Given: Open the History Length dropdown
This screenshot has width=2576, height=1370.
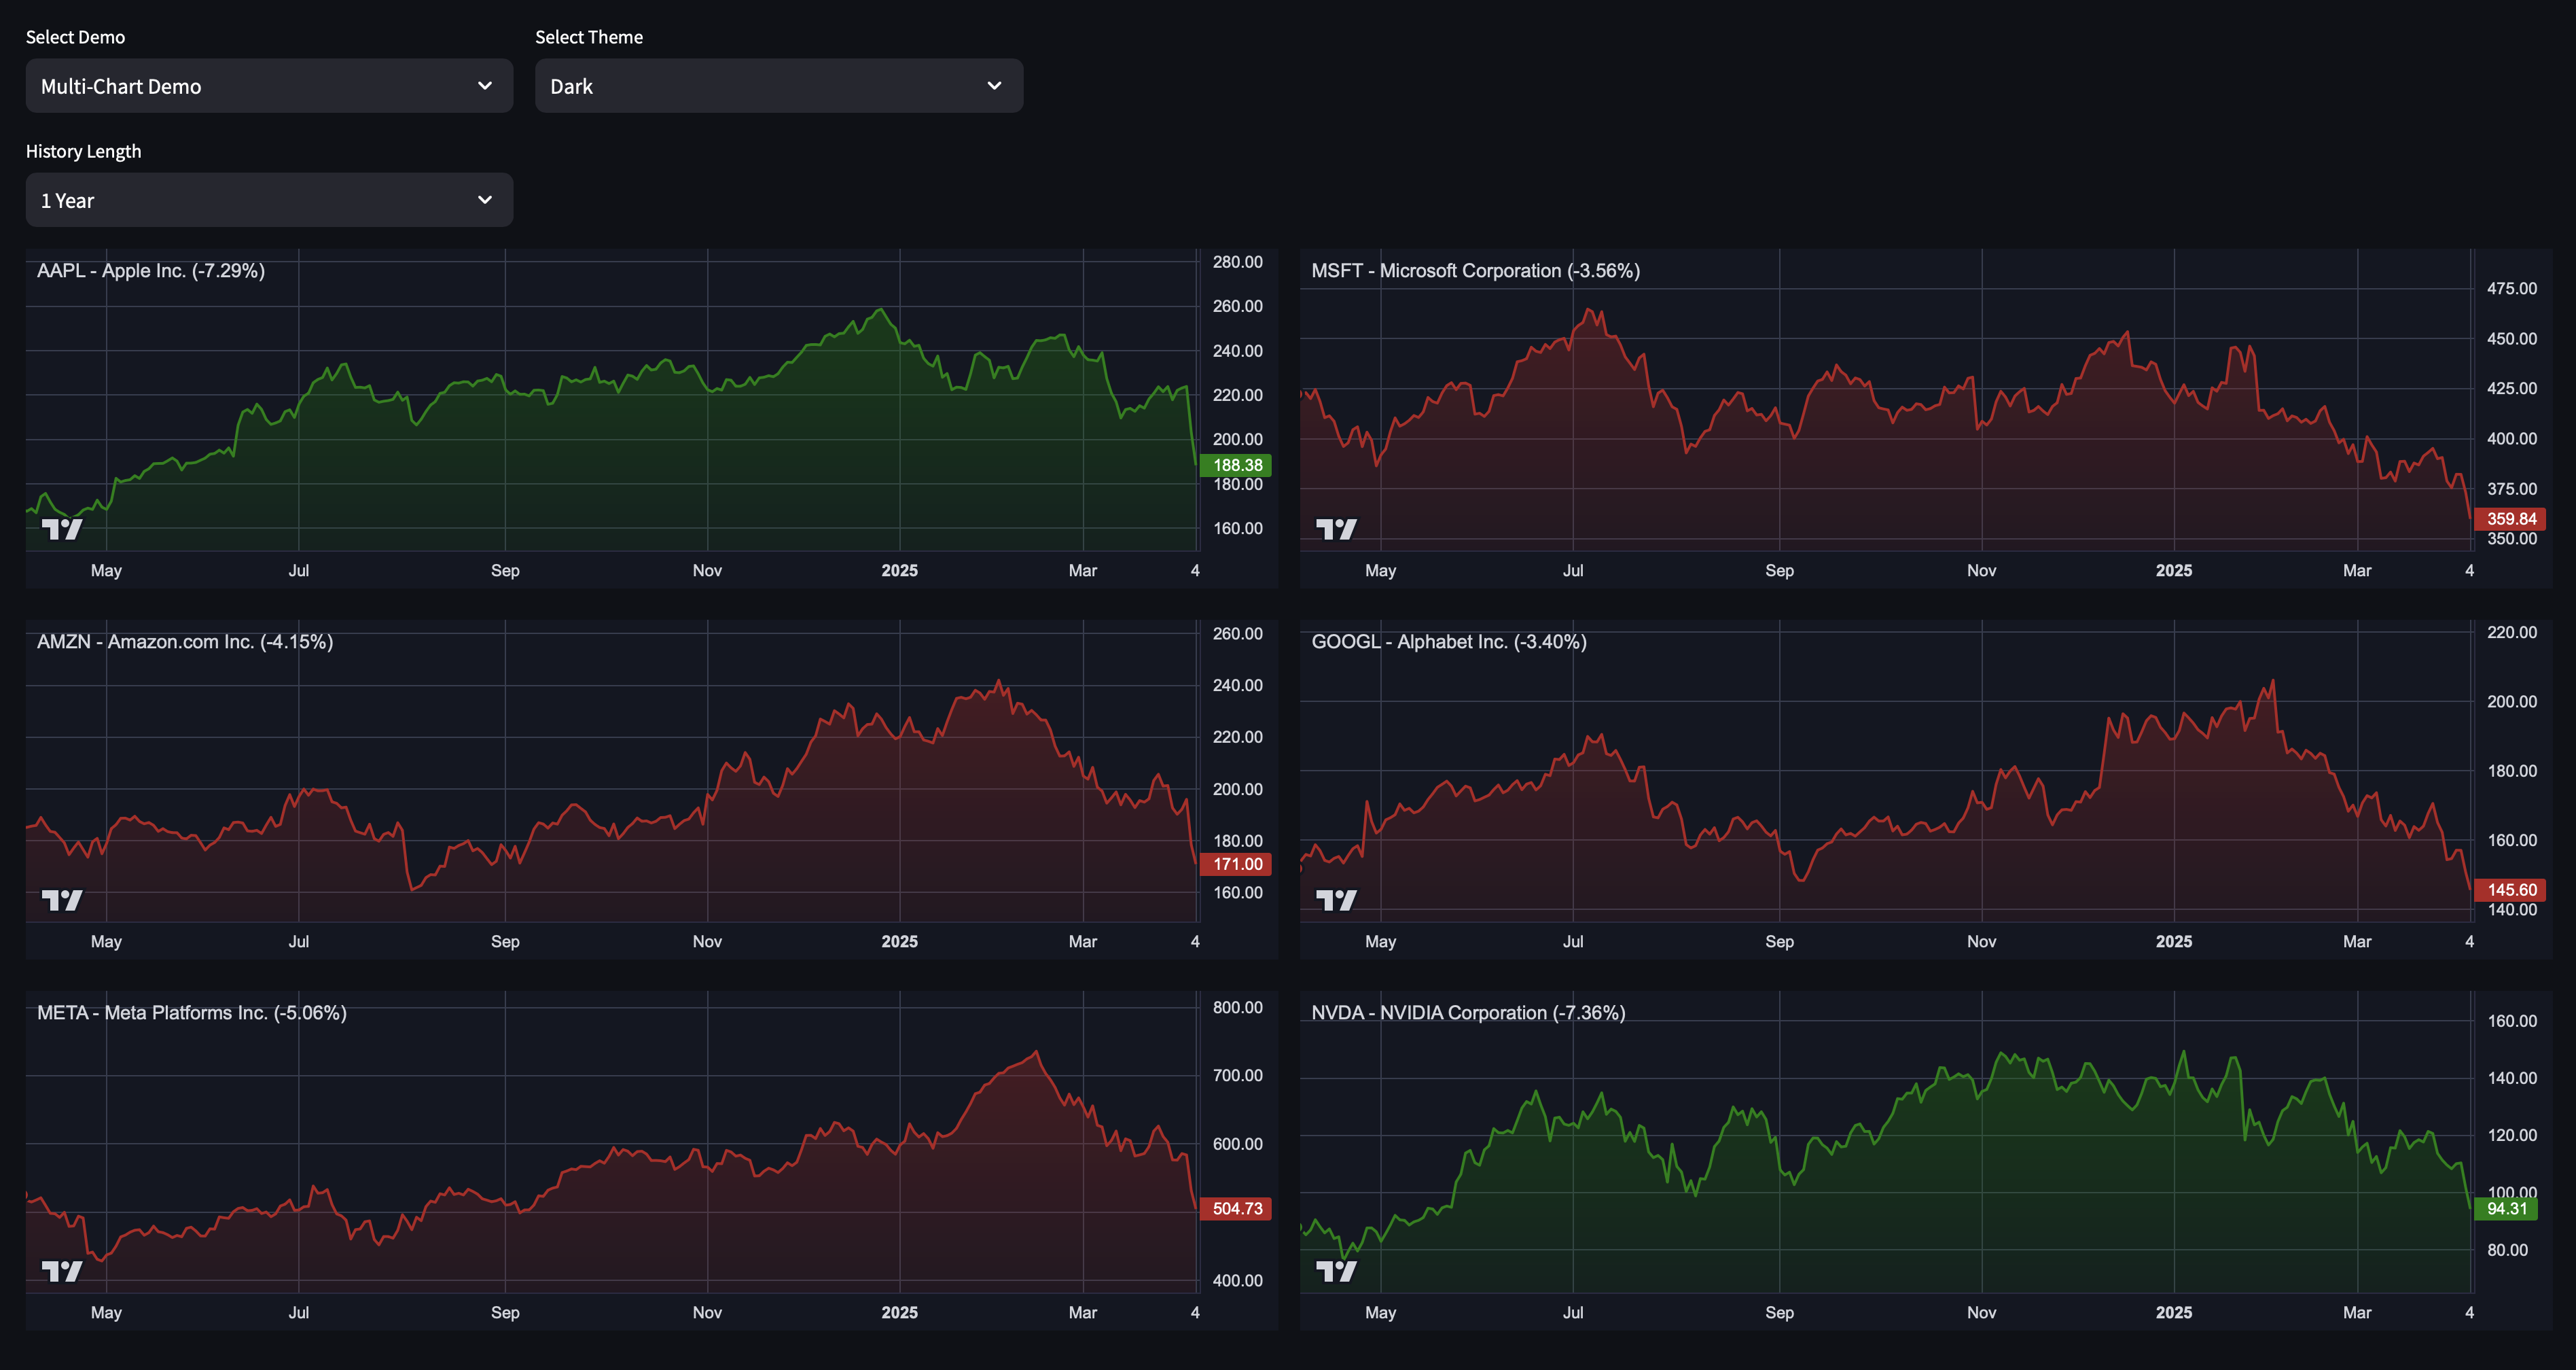Looking at the screenshot, I should point(268,200).
